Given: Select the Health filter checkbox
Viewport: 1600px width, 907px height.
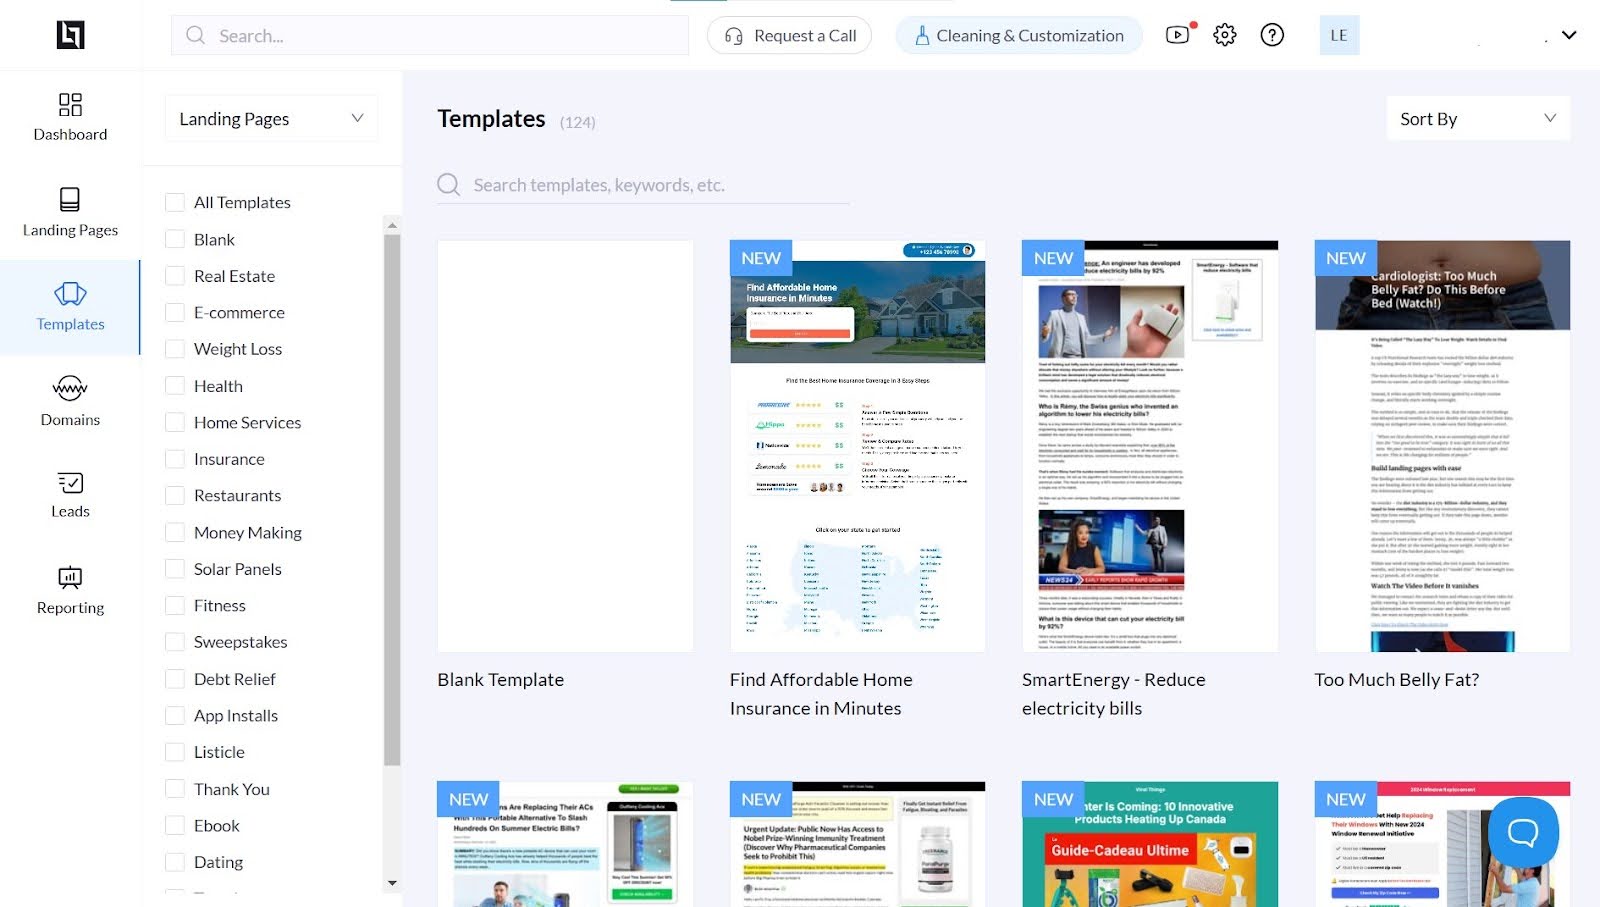Looking at the screenshot, I should point(175,386).
